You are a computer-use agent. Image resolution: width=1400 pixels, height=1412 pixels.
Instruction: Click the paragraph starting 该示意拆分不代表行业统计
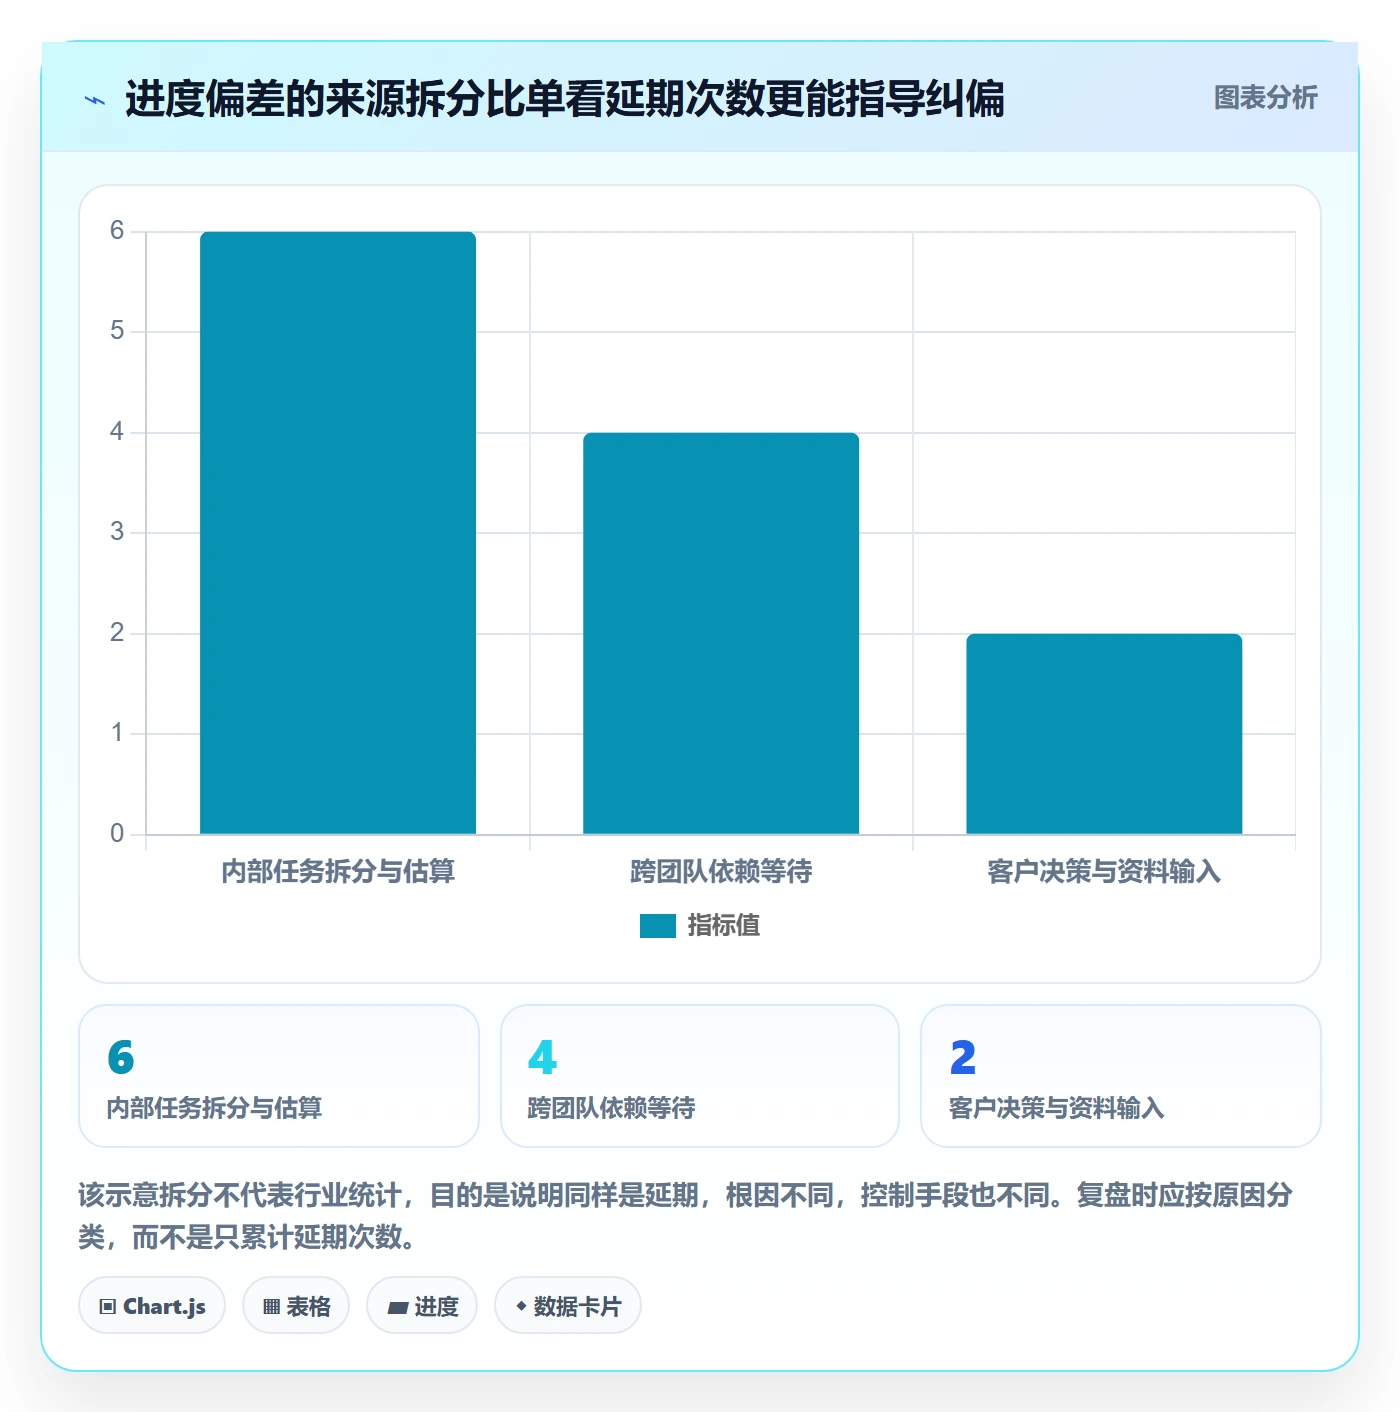pos(686,1216)
